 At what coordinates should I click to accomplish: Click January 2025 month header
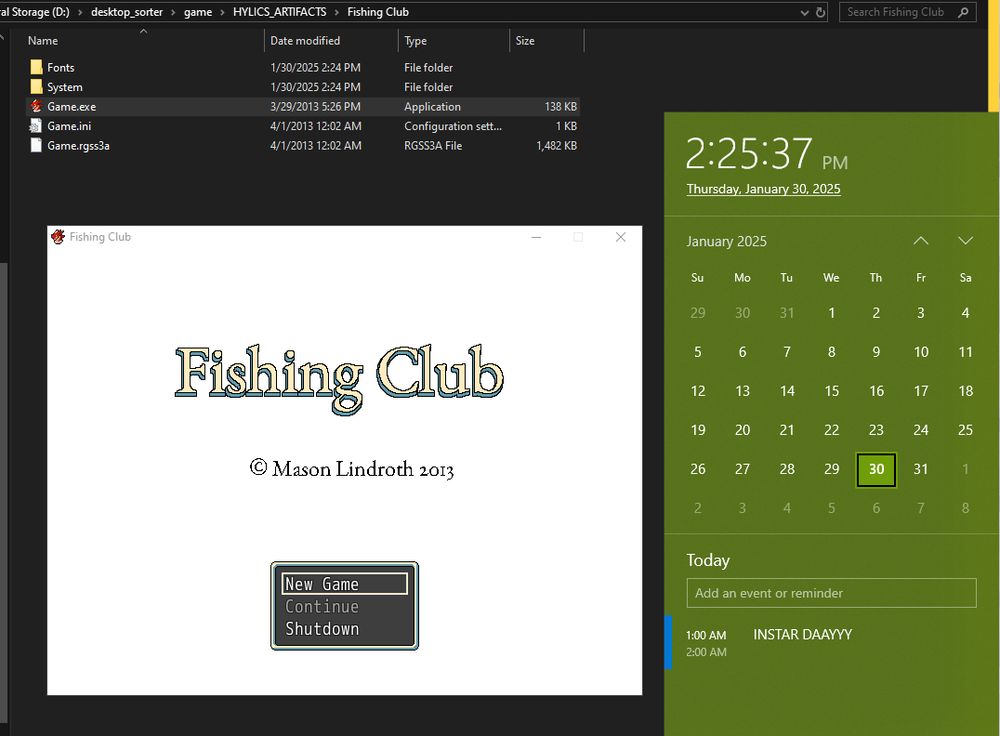tap(726, 241)
